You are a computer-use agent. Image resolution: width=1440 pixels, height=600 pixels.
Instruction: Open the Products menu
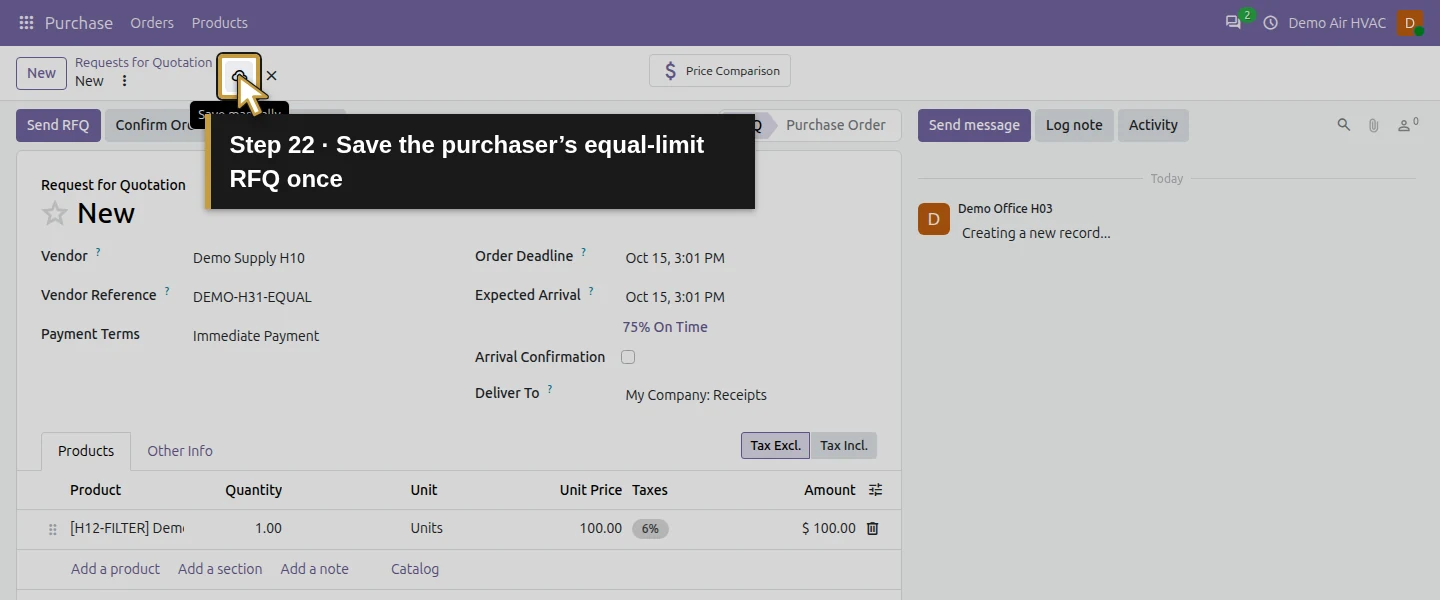[x=220, y=22]
